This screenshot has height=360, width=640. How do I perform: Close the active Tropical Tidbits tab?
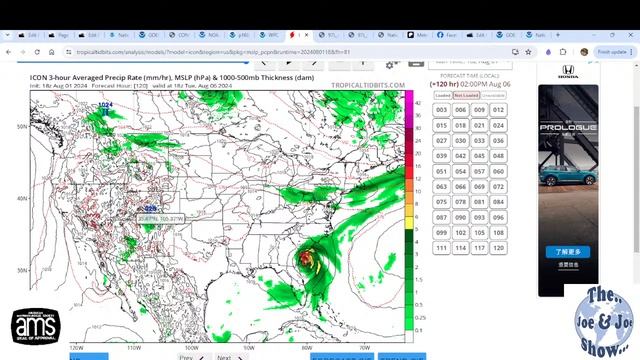307,35
